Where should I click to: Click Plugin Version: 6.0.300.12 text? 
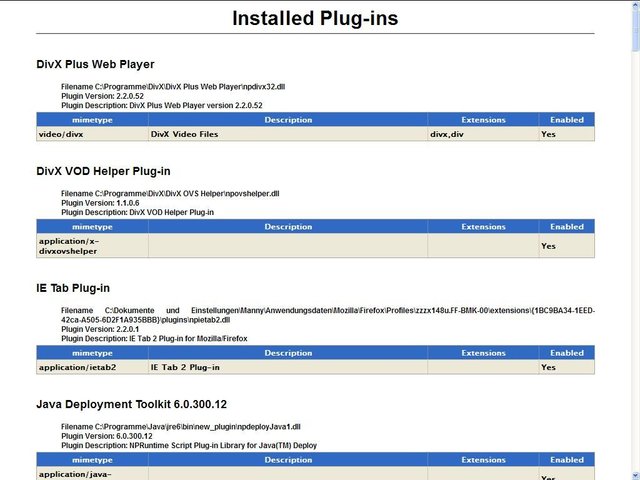[x=107, y=436]
